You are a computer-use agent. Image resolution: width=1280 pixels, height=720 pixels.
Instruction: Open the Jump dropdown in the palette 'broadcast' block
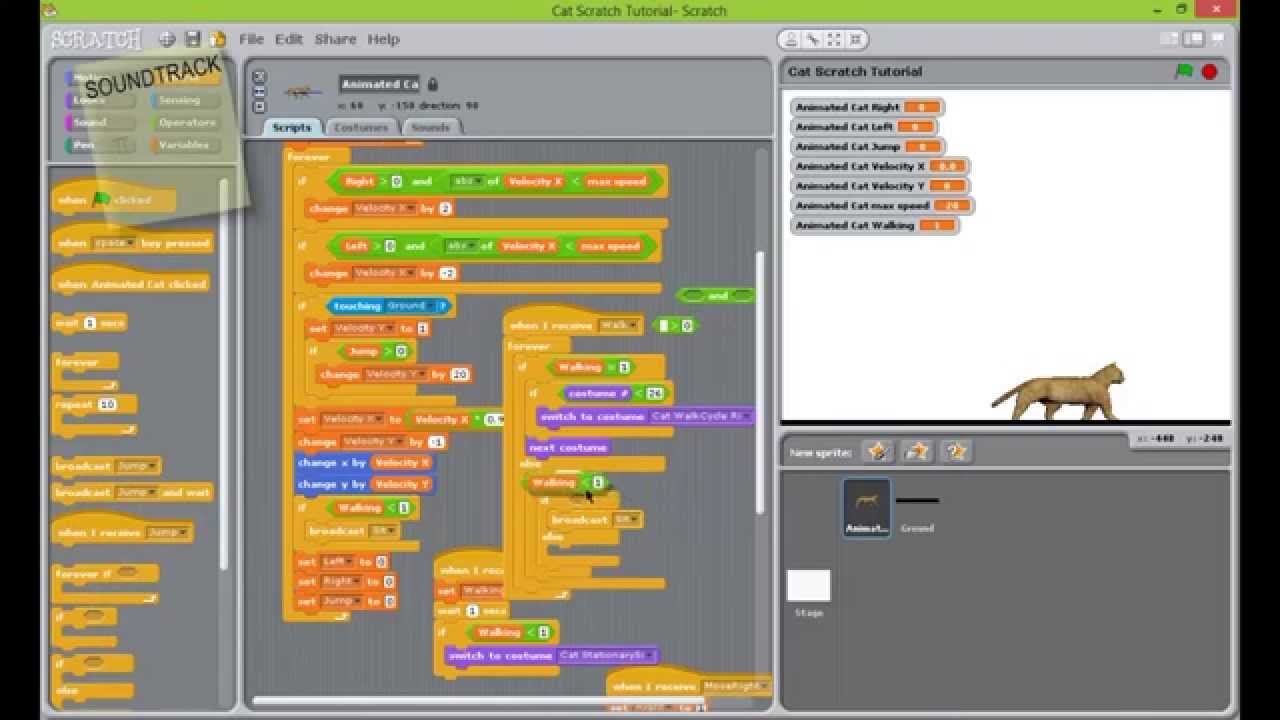[x=136, y=466]
